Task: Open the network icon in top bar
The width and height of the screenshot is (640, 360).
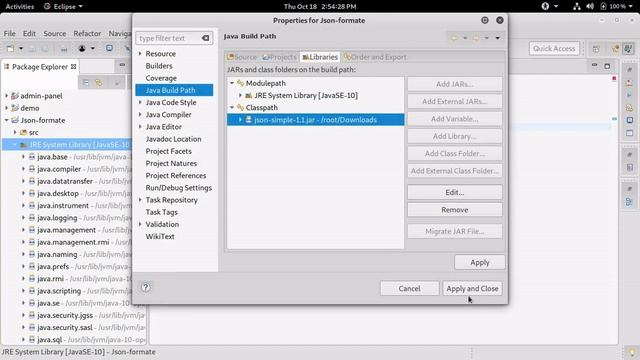Action: (576, 6)
